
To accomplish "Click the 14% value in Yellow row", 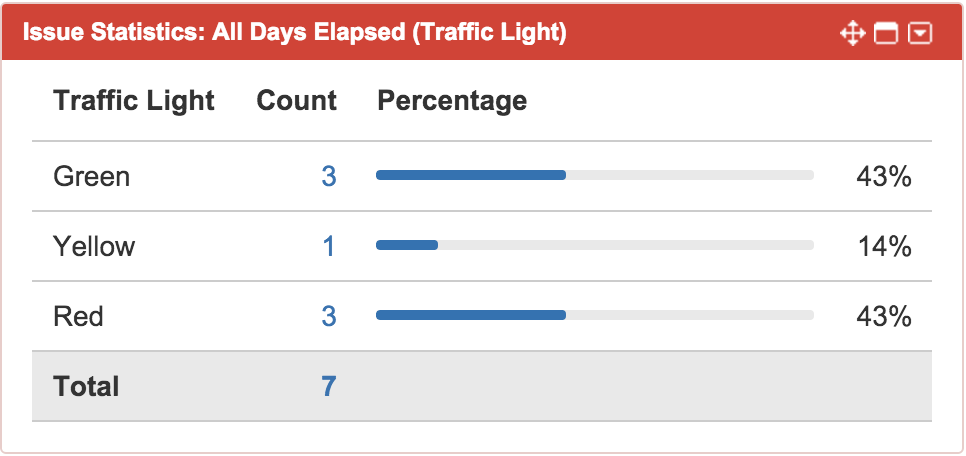I will (884, 247).
